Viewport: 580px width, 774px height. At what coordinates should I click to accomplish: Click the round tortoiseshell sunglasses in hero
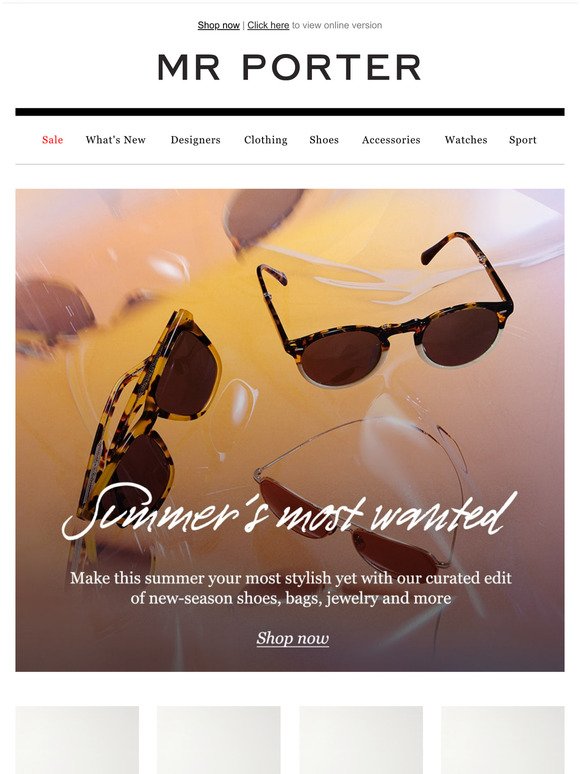[385, 311]
